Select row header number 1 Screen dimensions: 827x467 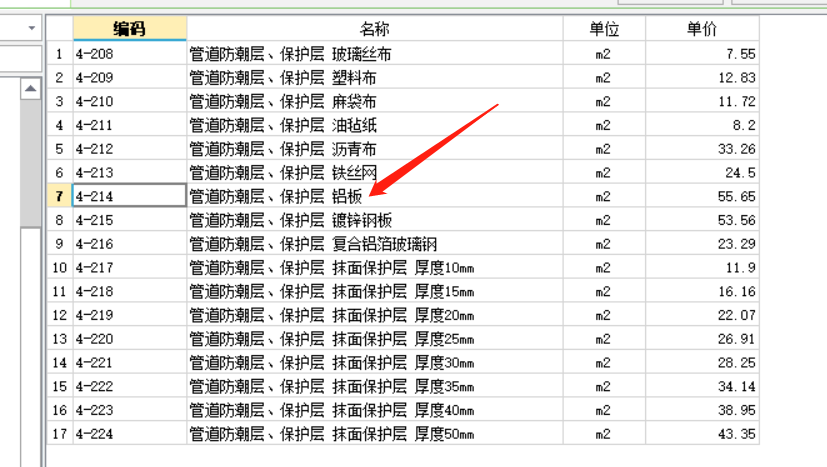[x=60, y=54]
